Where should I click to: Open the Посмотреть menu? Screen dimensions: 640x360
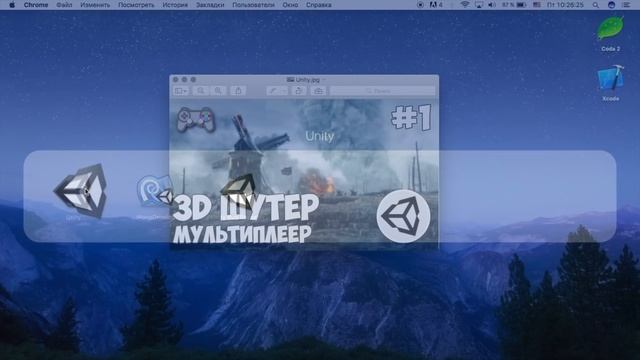[x=136, y=5]
